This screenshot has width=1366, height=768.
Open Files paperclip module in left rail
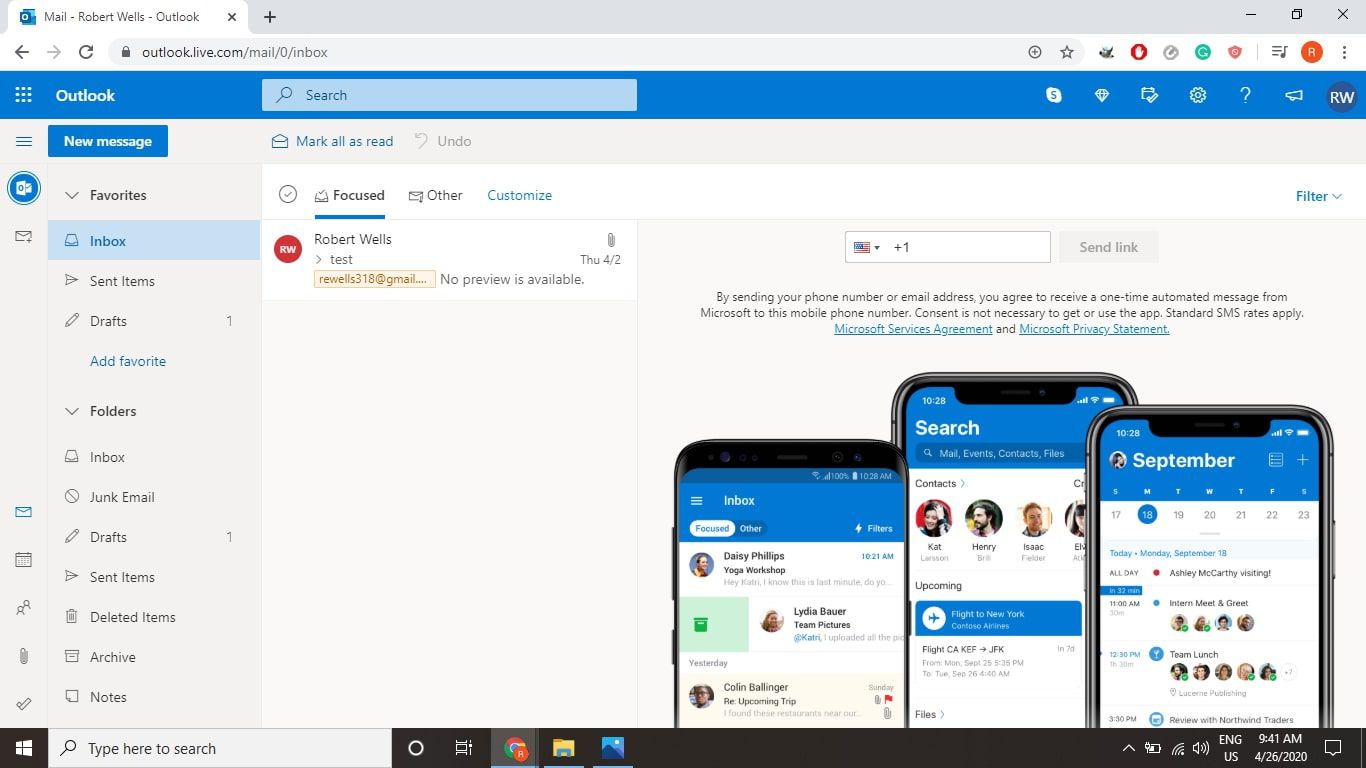coord(24,656)
